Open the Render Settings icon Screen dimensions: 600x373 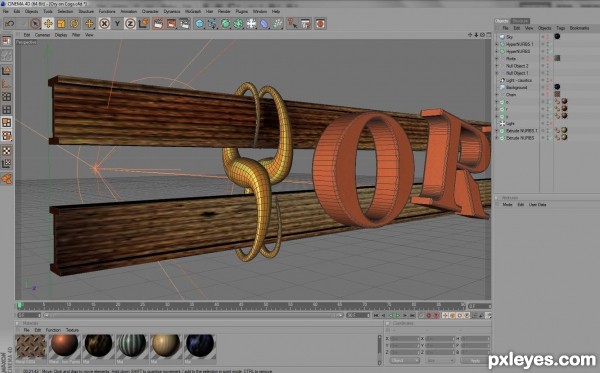tap(184, 24)
